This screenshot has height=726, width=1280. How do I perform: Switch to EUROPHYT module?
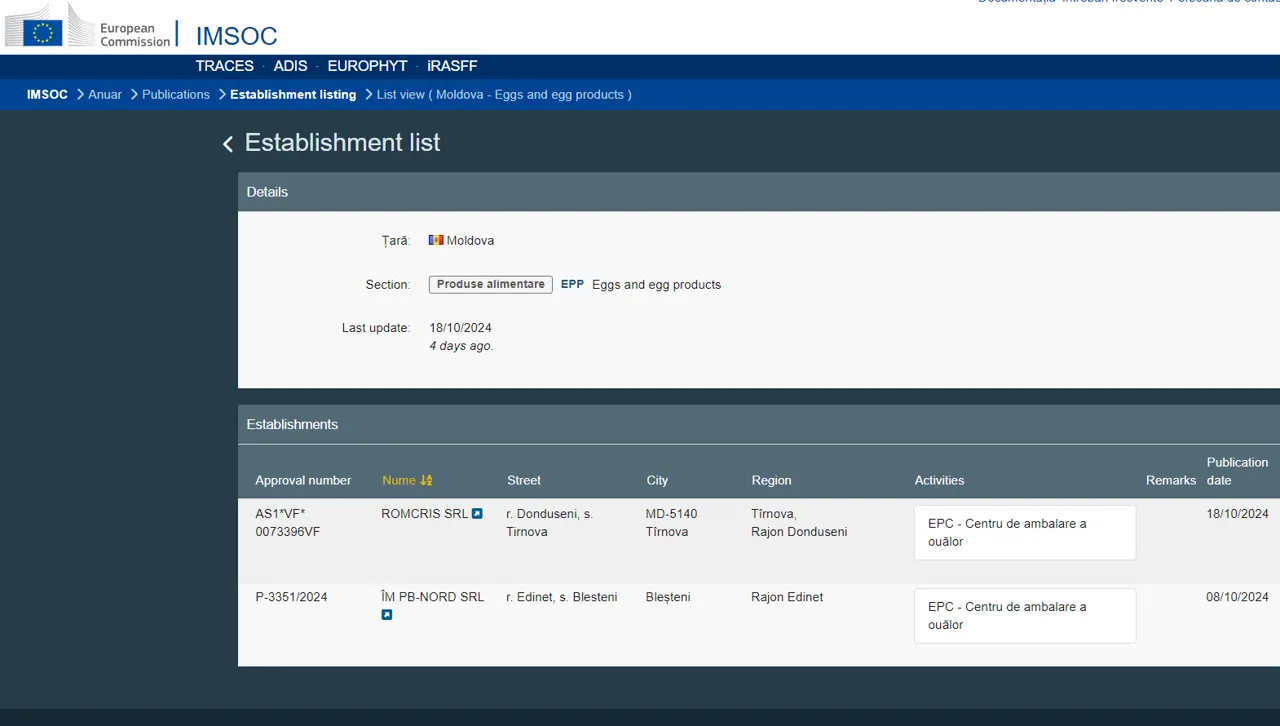pyautogui.click(x=367, y=66)
